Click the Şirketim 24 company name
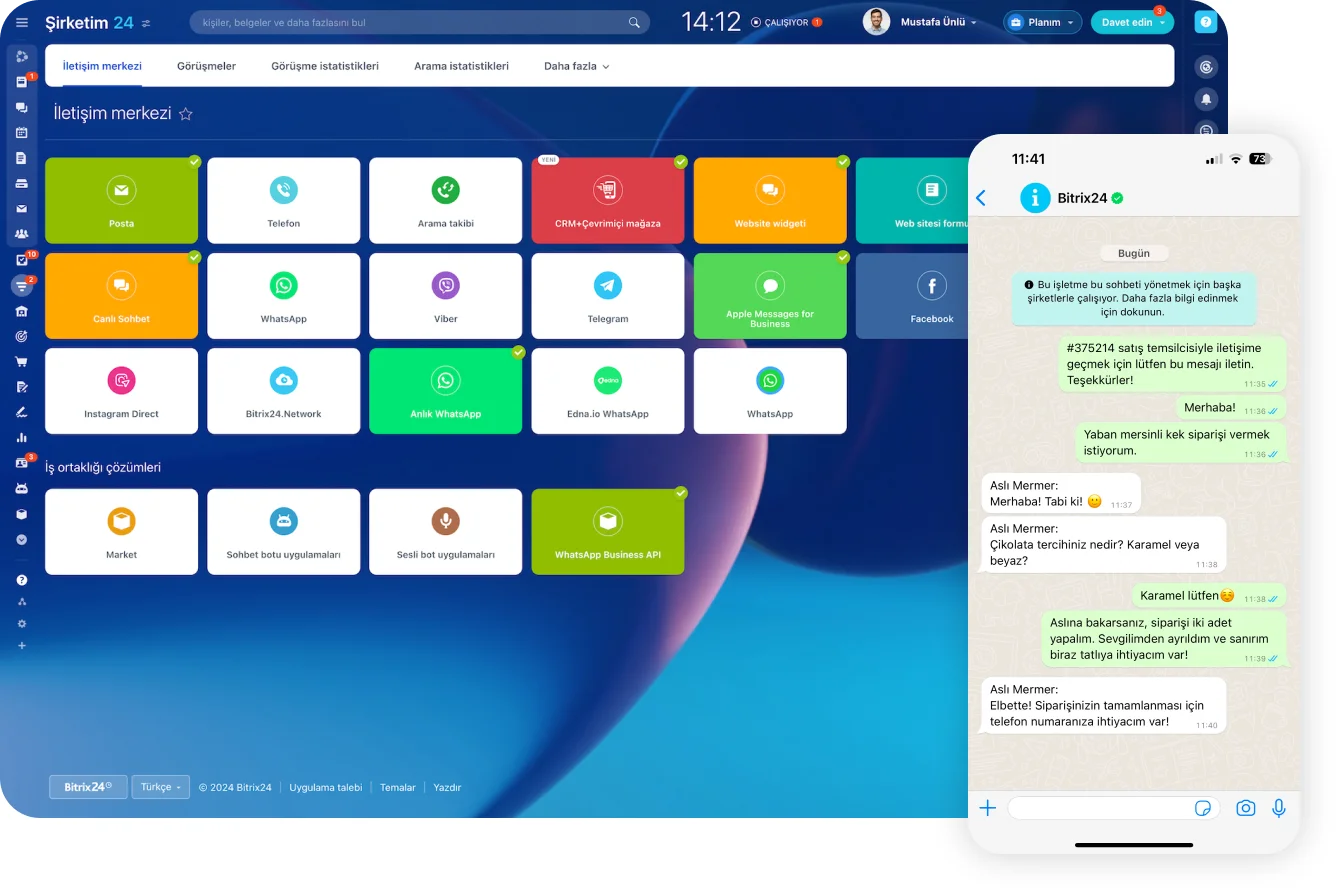Screen dimensions: 1340x894 (x=90, y=22)
